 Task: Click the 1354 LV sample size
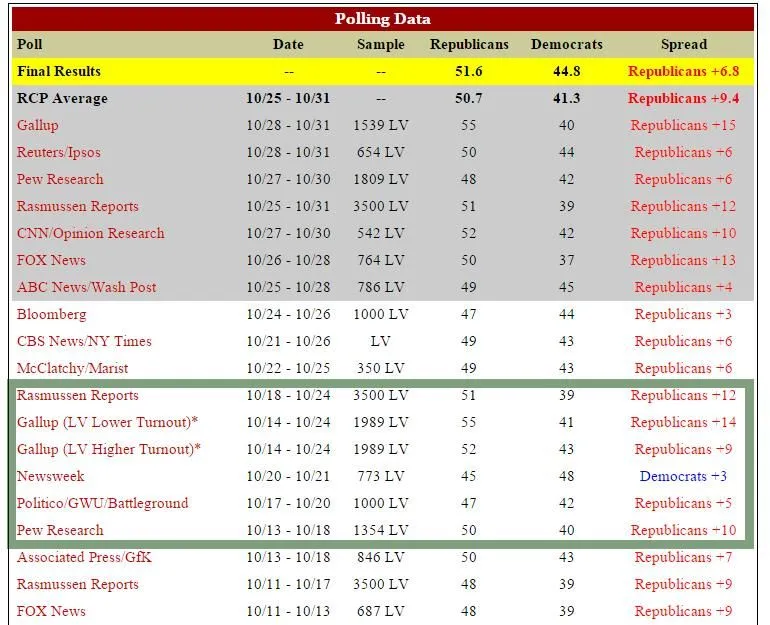pyautogui.click(x=381, y=530)
